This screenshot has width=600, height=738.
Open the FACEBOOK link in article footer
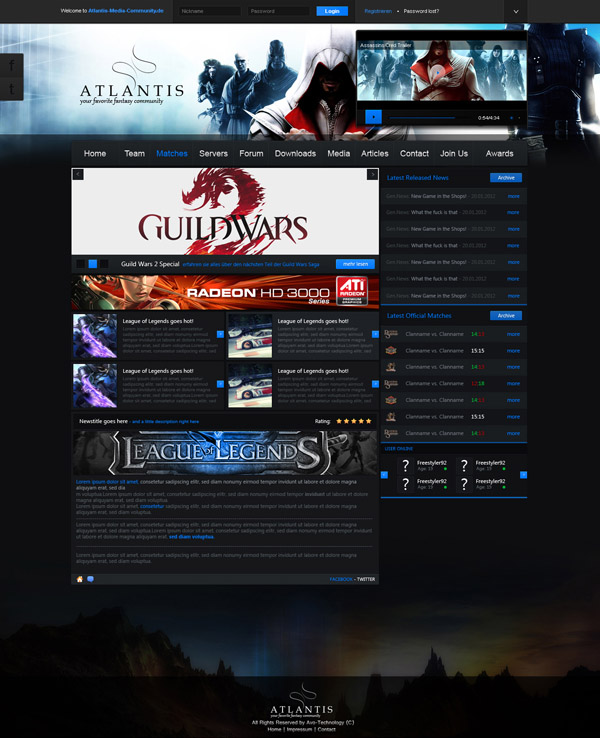coord(341,579)
